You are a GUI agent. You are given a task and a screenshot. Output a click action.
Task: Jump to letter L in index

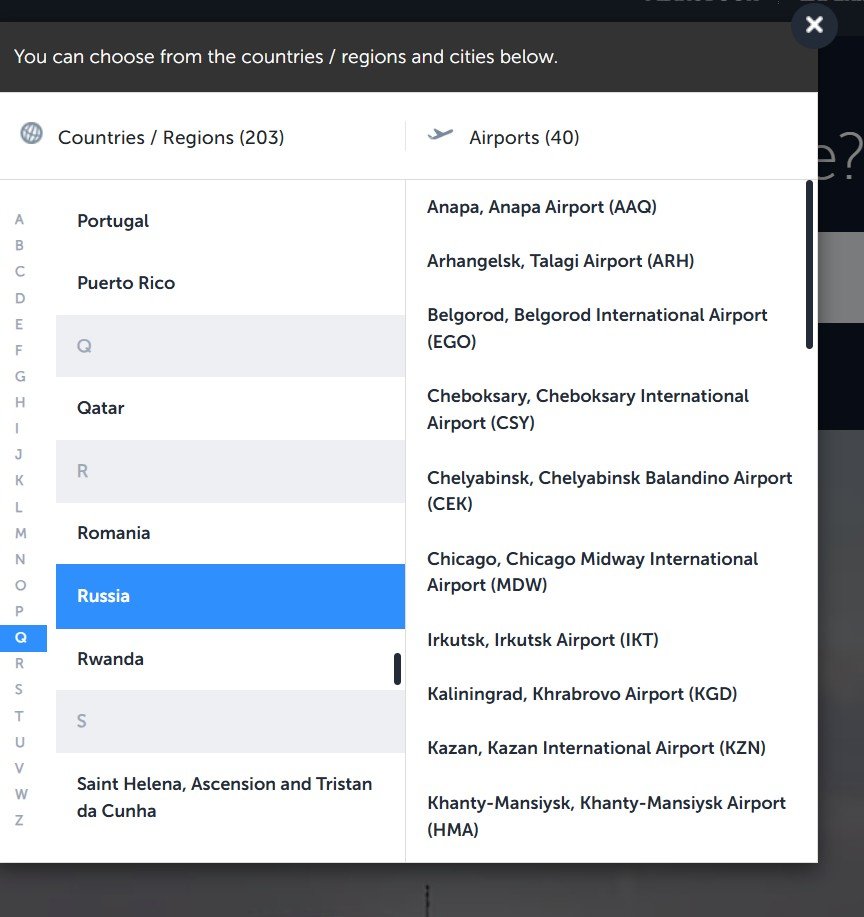[x=19, y=507]
